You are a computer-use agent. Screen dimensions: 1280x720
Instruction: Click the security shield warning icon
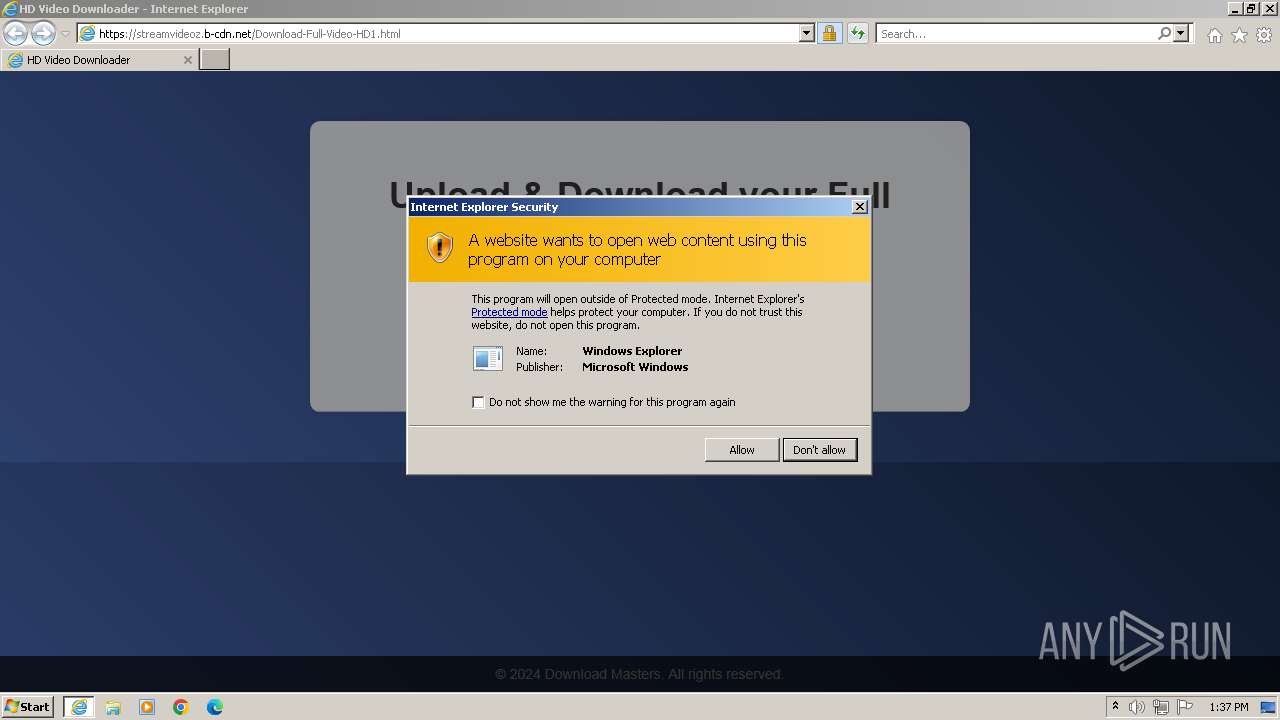tap(440, 248)
